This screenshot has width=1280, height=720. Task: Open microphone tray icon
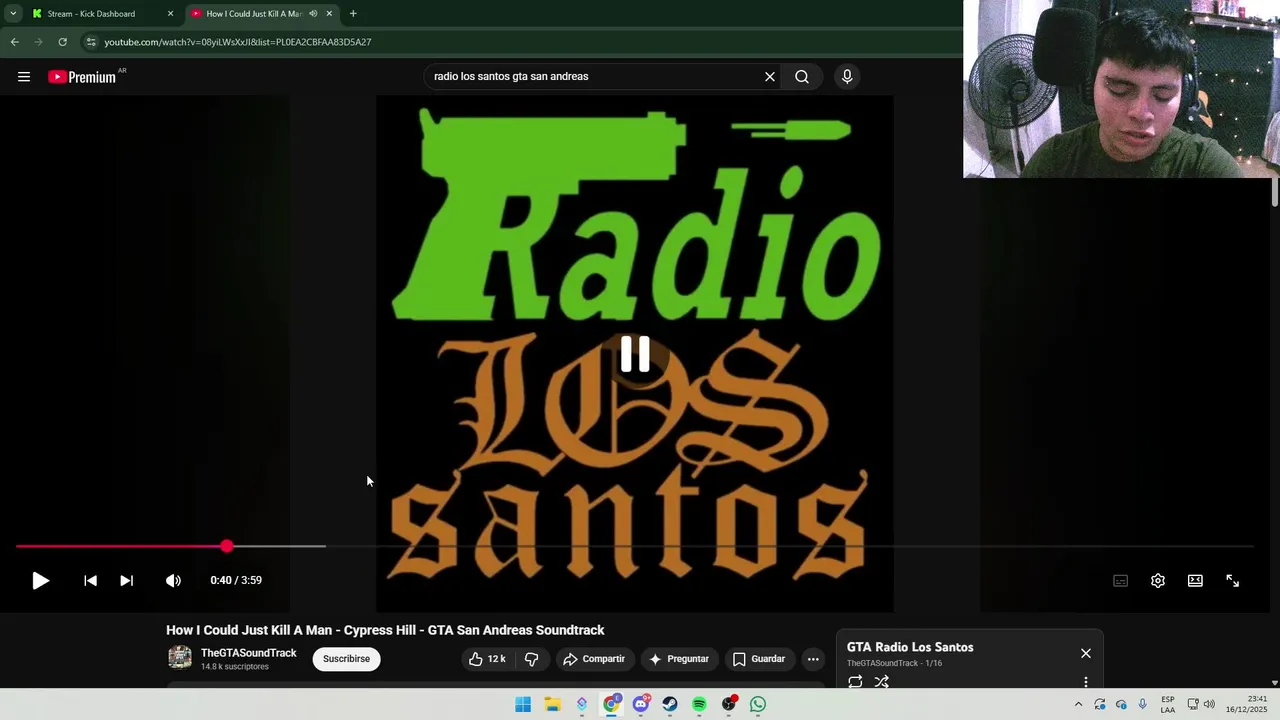[x=1142, y=705]
